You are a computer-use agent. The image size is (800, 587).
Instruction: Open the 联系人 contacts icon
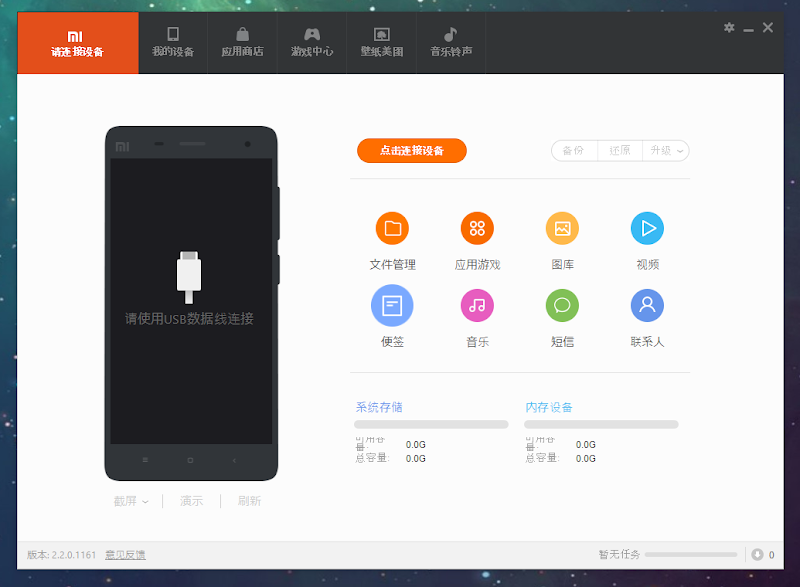(x=647, y=305)
